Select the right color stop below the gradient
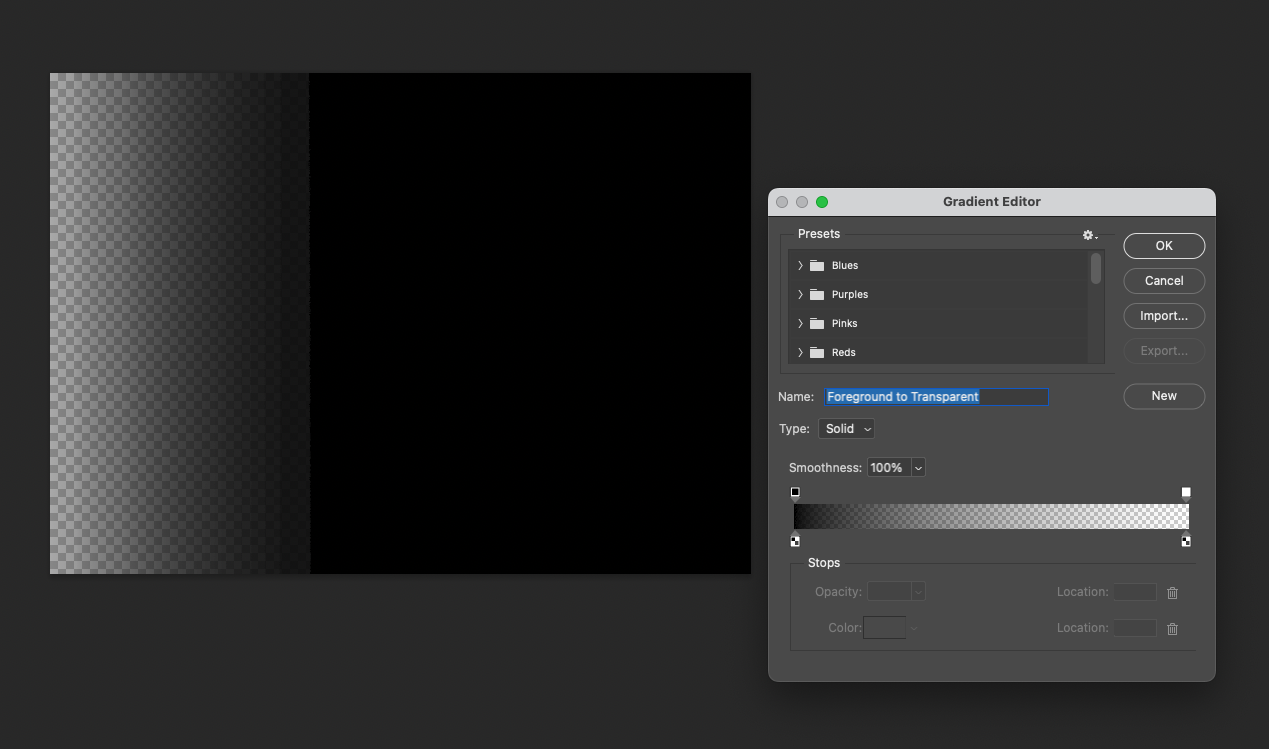 pos(1186,540)
